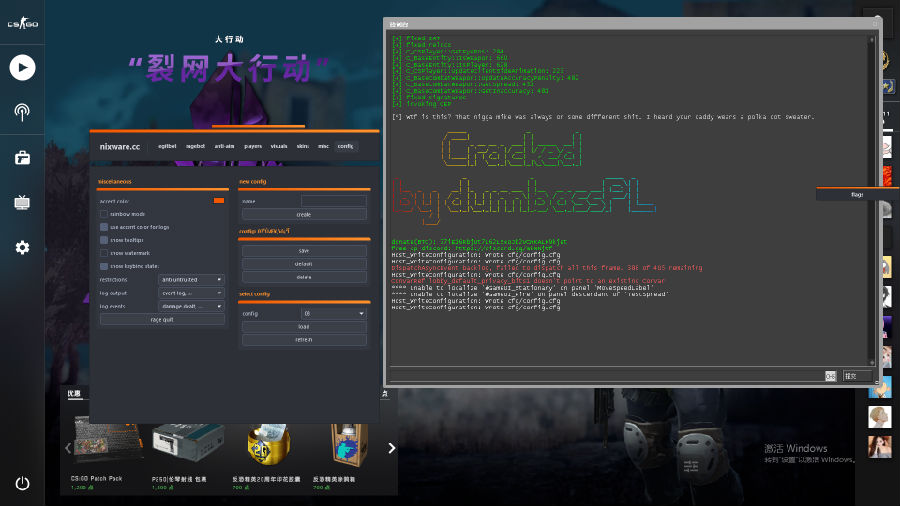Open the log output dropdown
This screenshot has width=900, height=506.
click(x=191, y=293)
